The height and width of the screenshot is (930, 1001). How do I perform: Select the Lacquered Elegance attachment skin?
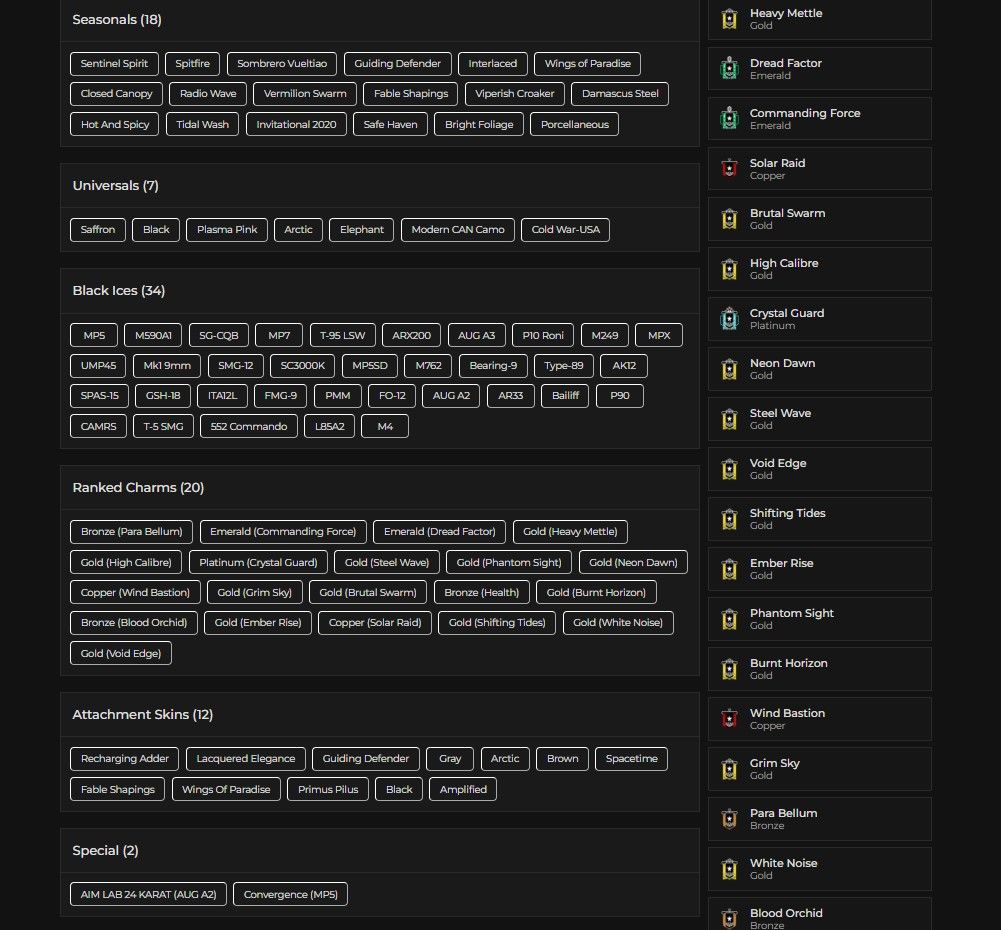tap(246, 758)
